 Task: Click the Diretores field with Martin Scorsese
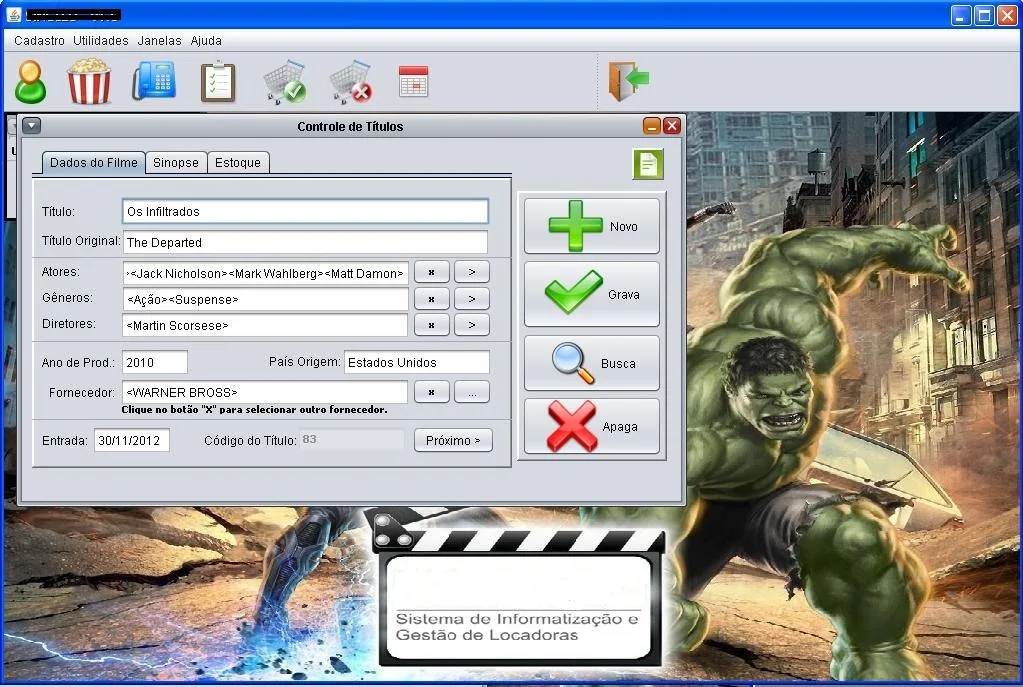pos(265,325)
